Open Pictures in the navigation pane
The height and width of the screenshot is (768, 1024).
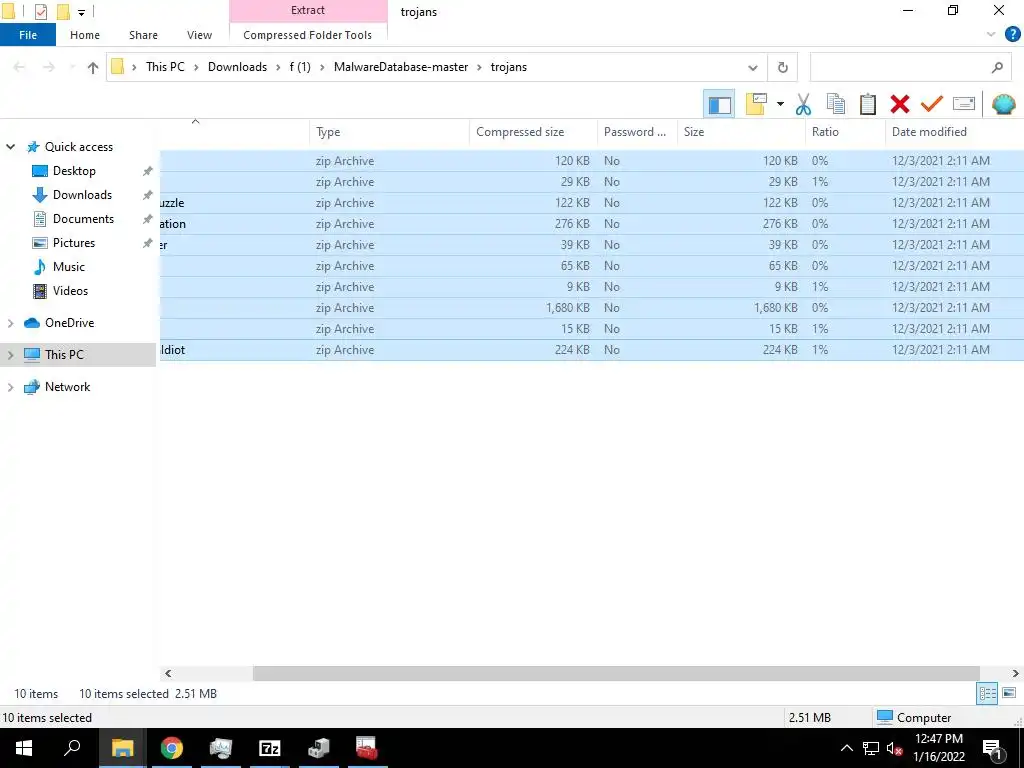[x=74, y=243]
